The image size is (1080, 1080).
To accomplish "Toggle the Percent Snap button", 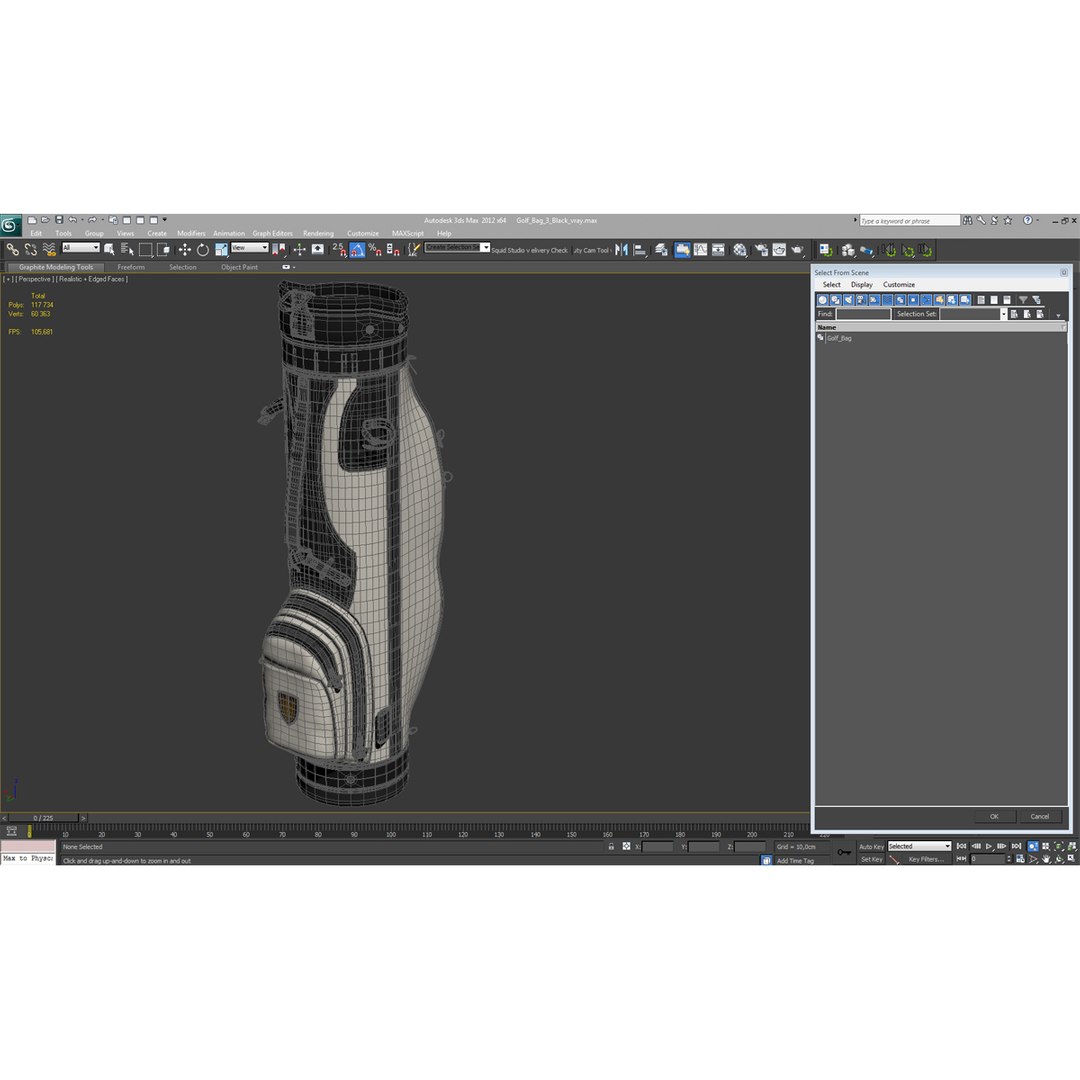I will (375, 250).
